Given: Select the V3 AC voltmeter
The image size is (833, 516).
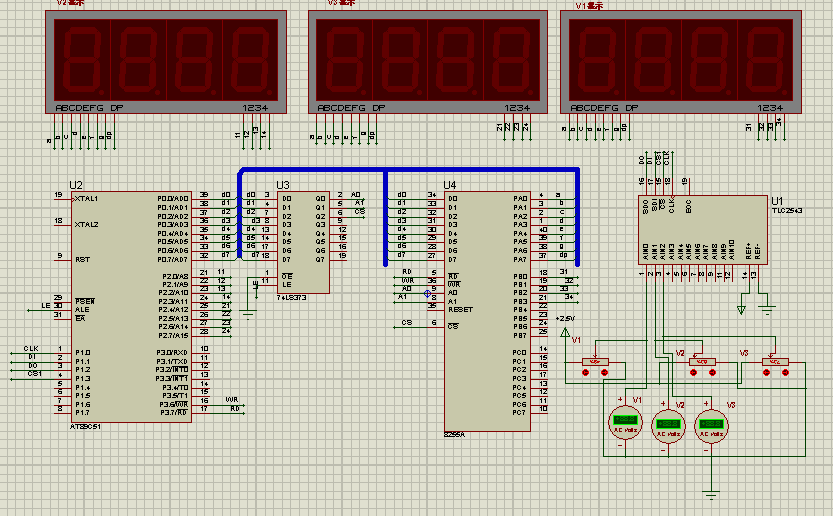Looking at the screenshot, I should (711, 427).
